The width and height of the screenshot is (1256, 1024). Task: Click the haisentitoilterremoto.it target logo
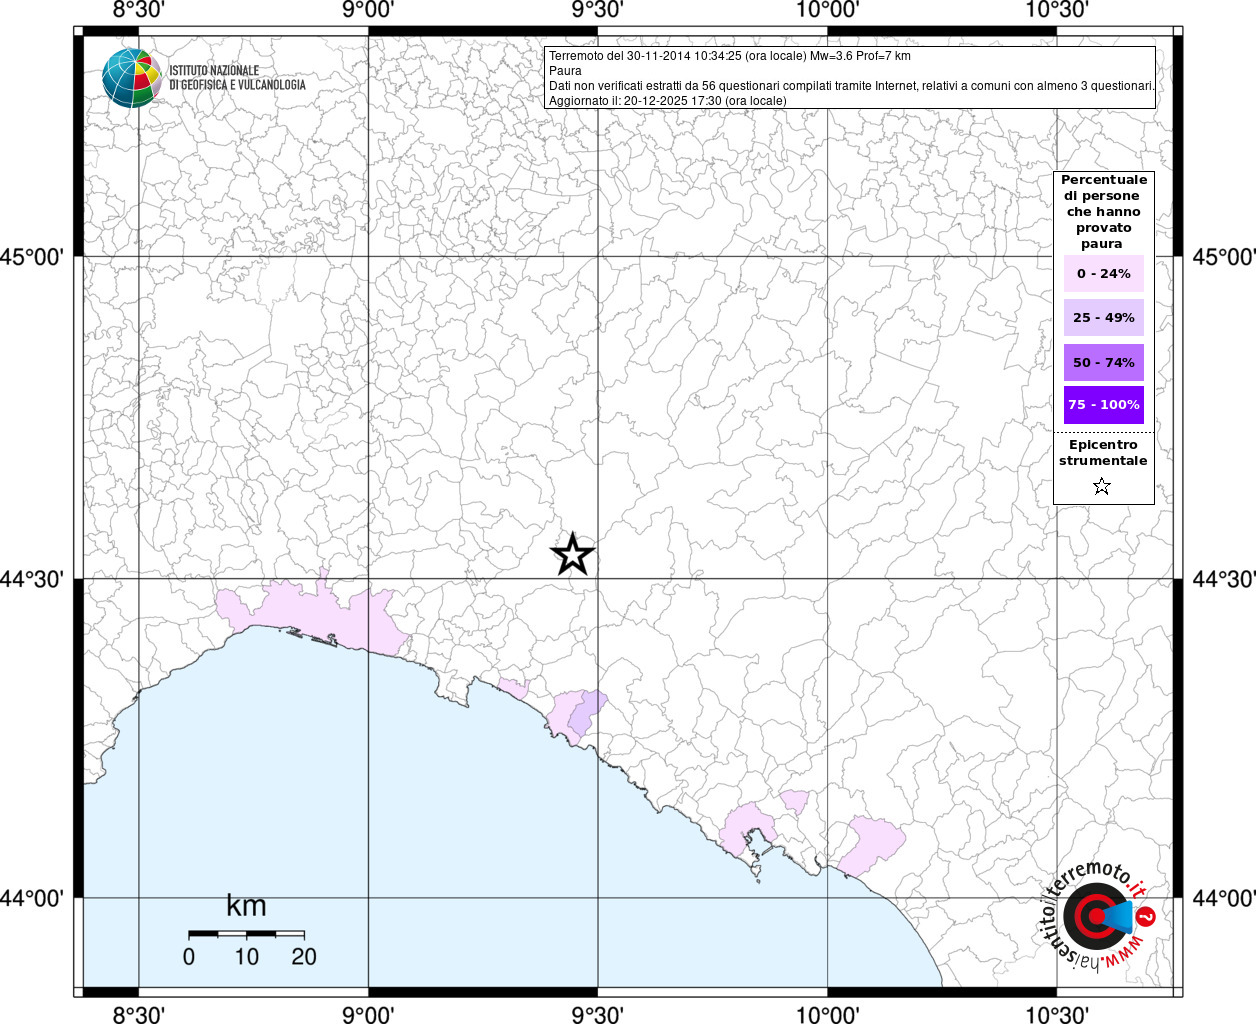coord(1097,915)
